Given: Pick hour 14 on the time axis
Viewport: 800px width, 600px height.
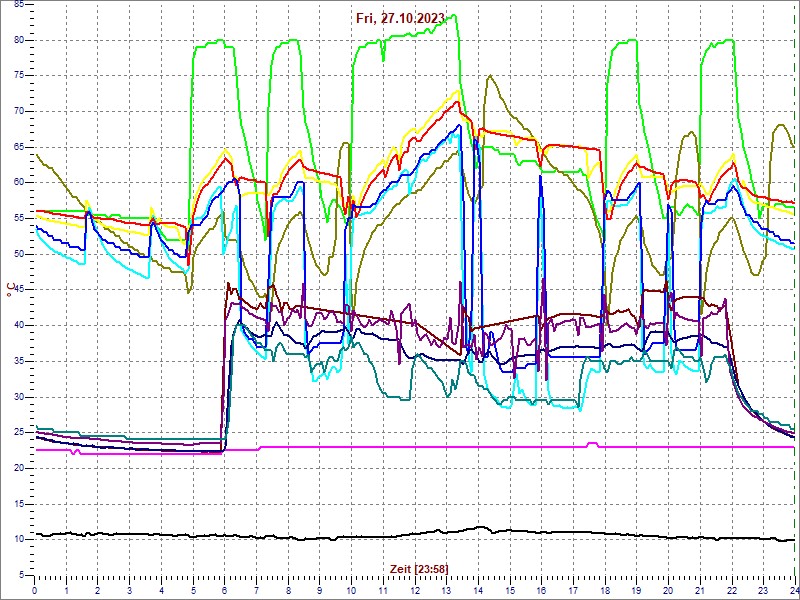Looking at the screenshot, I should pyautogui.click(x=478, y=590).
